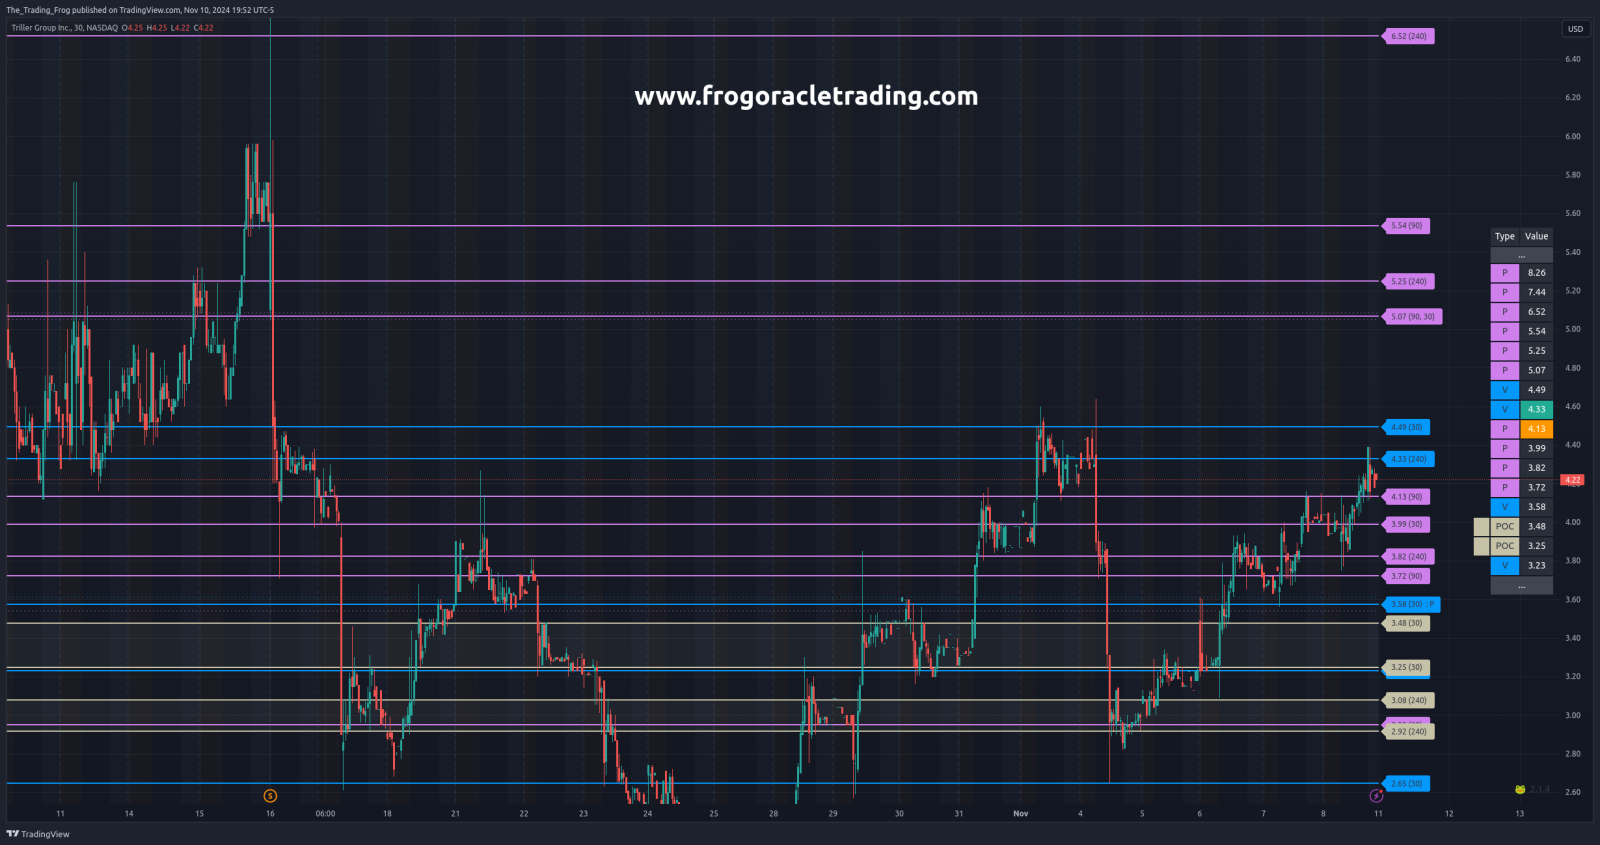Click the 4.13 (90) level label
The image size is (1600, 845).
click(1406, 497)
